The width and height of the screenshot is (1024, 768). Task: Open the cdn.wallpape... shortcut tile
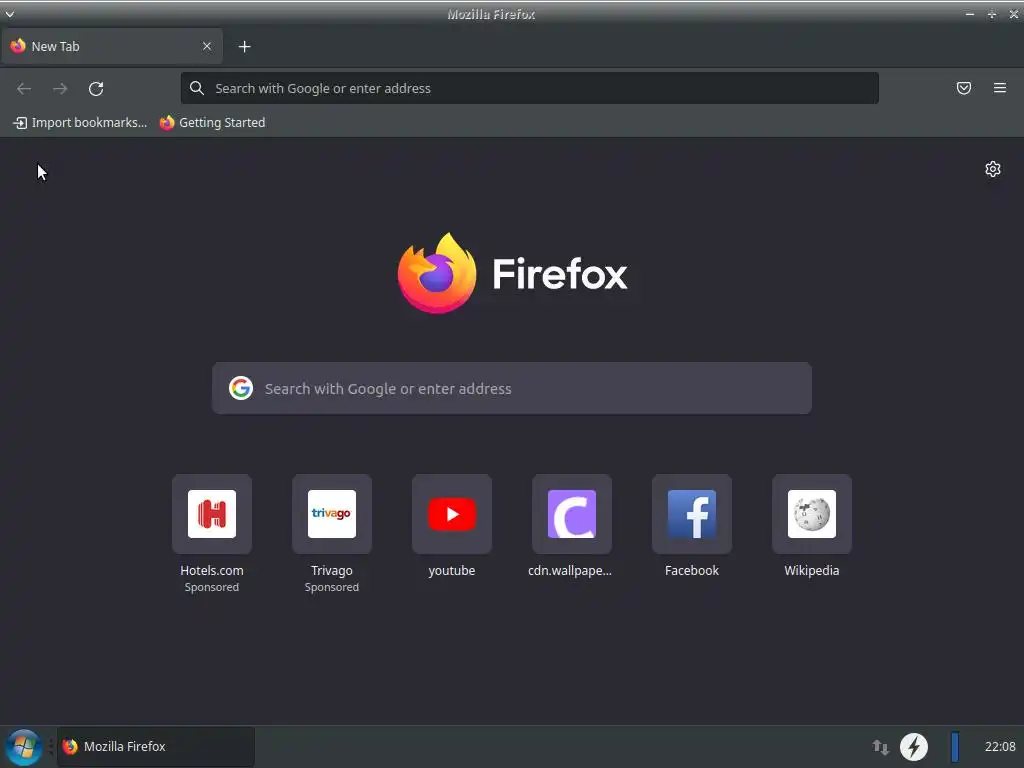click(572, 514)
